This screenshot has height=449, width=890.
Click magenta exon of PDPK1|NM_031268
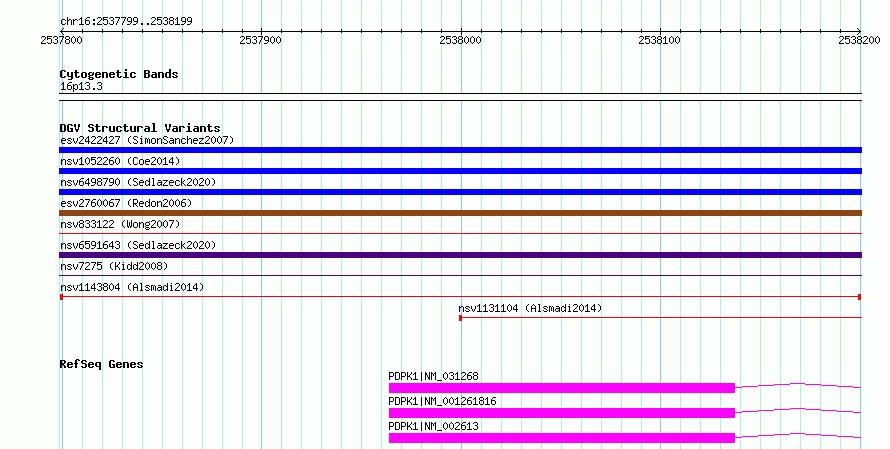562,388
